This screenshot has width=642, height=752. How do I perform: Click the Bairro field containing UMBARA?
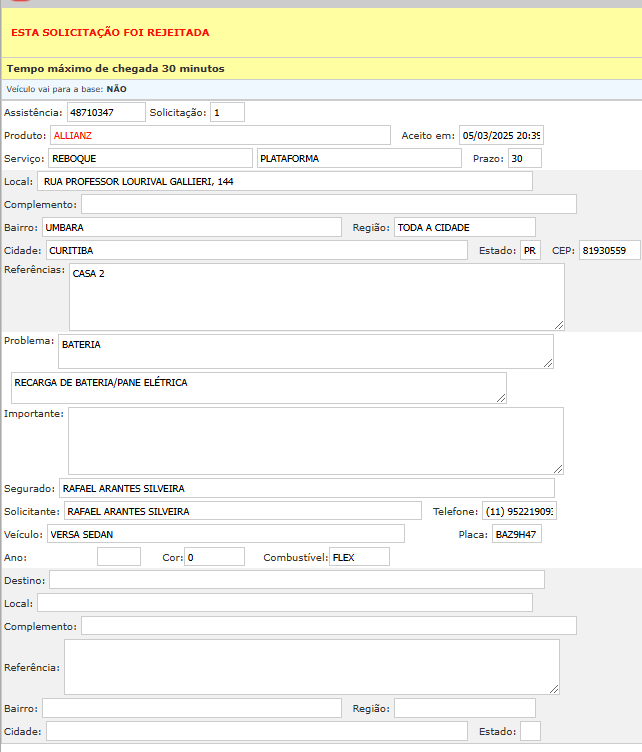(x=191, y=227)
